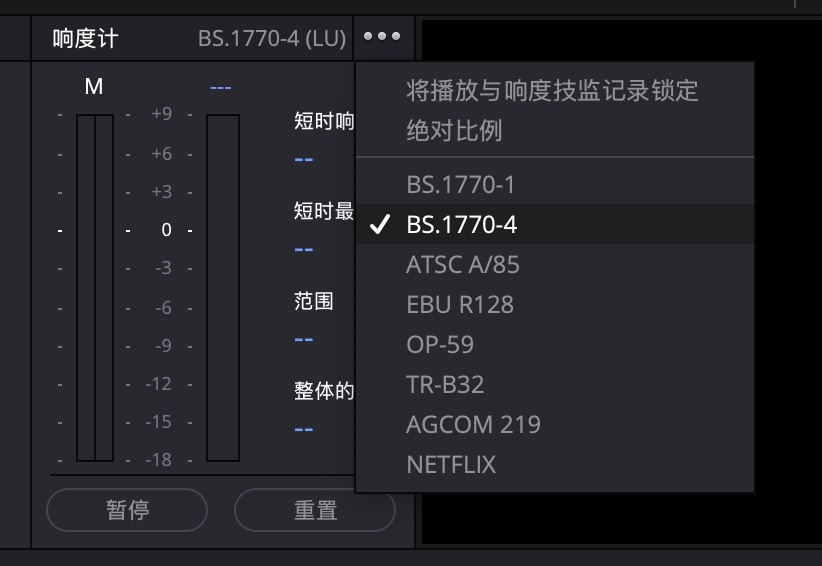Click the 整体的 integrated loudness value

pos(304,429)
